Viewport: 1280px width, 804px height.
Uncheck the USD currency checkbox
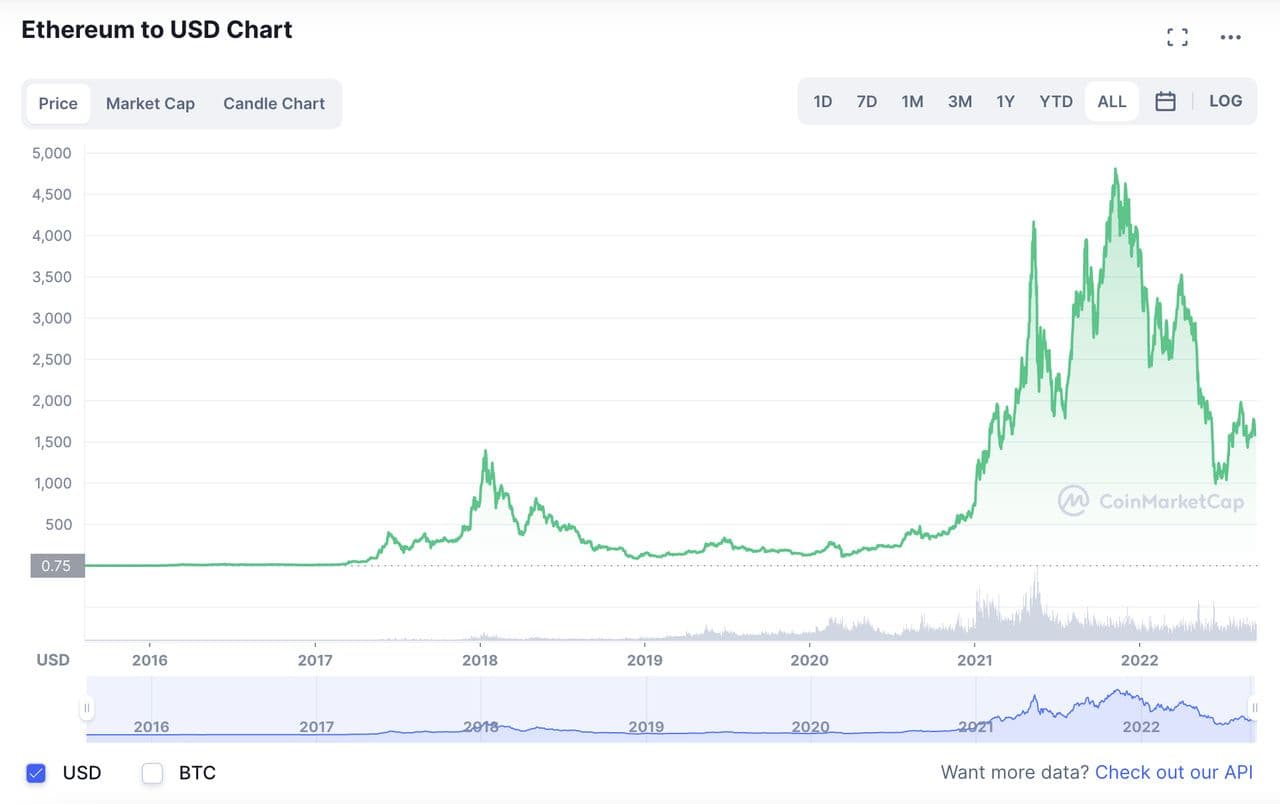tap(37, 773)
